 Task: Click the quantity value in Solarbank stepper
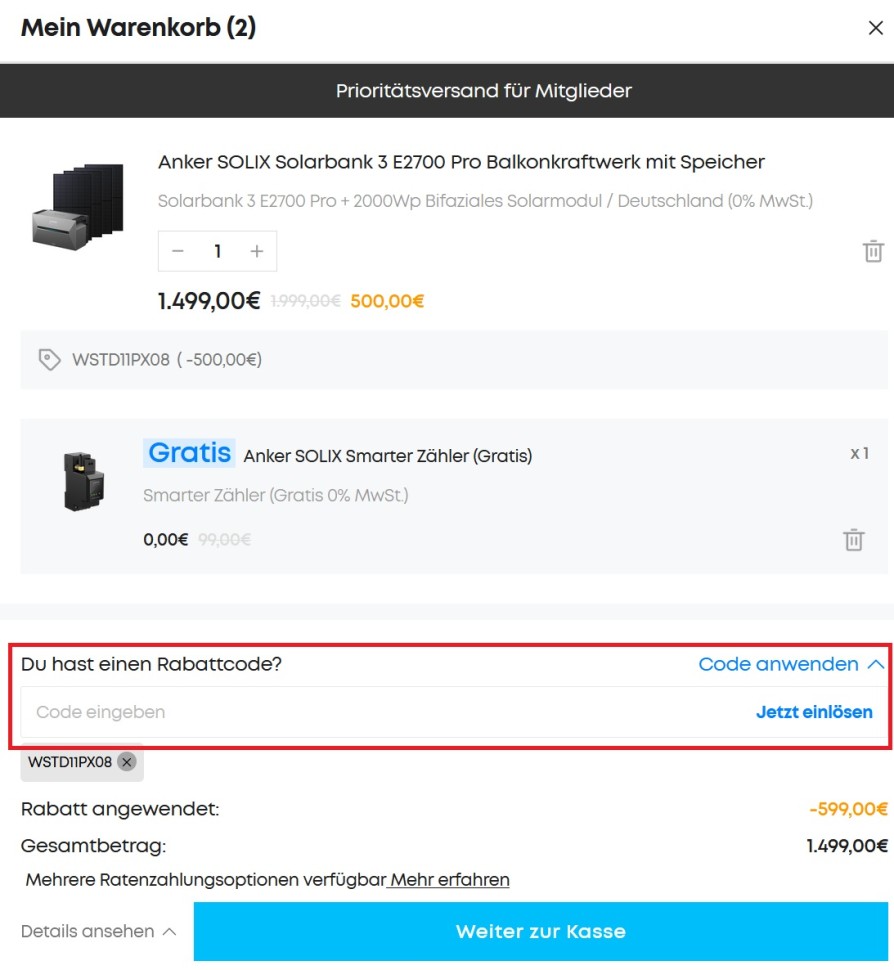pyautogui.click(x=217, y=251)
